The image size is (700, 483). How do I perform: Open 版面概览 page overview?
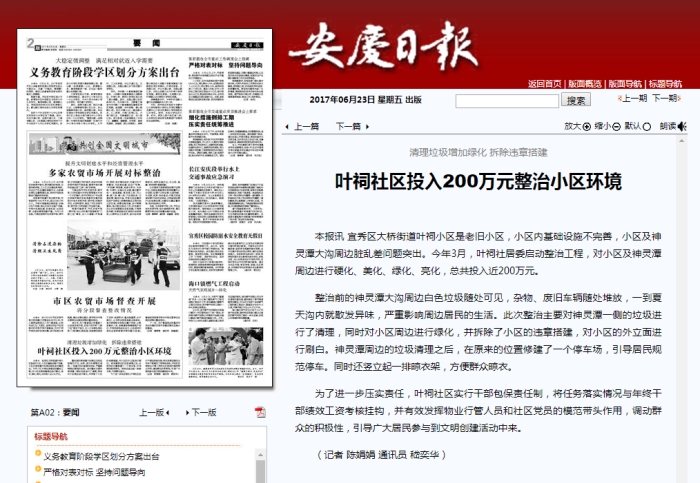tap(585, 83)
